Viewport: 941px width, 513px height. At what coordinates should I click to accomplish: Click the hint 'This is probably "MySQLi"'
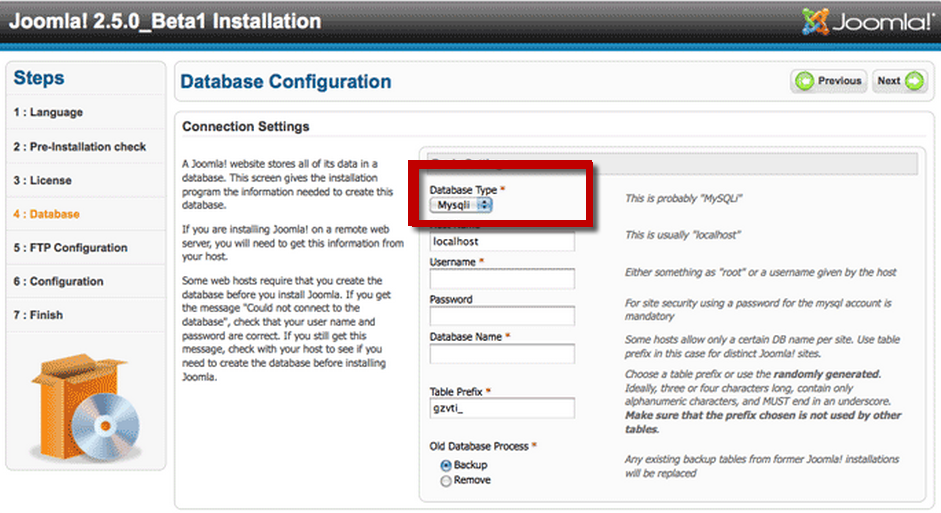[x=684, y=199]
